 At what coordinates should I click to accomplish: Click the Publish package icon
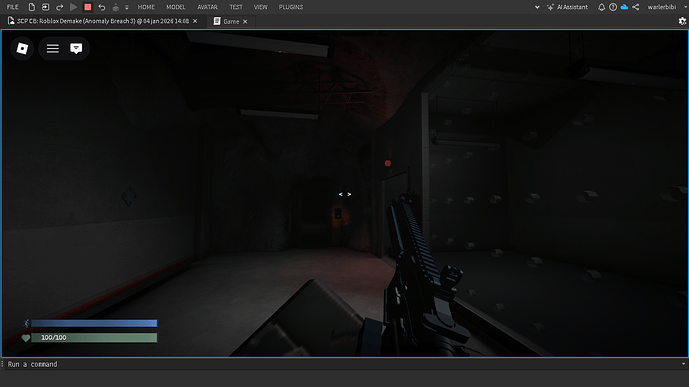(x=116, y=7)
